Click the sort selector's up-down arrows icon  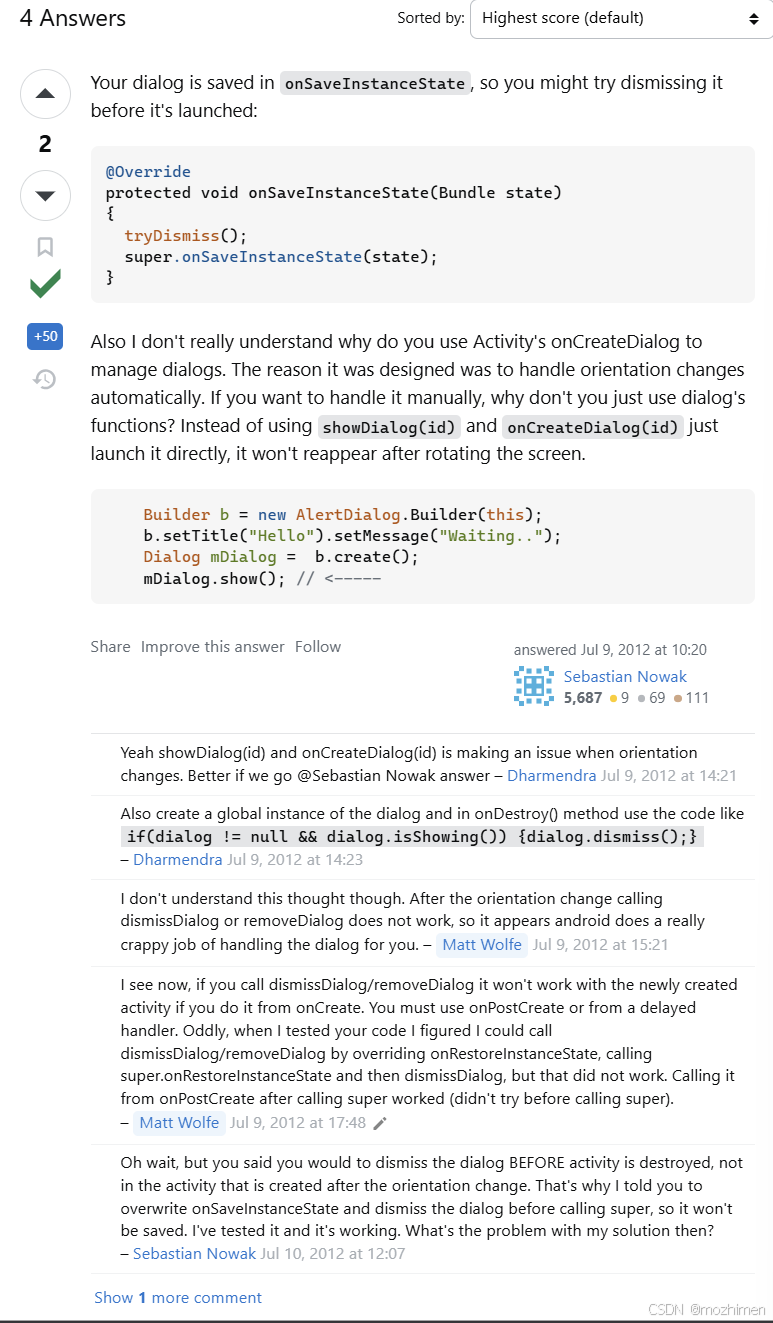[x=755, y=18]
